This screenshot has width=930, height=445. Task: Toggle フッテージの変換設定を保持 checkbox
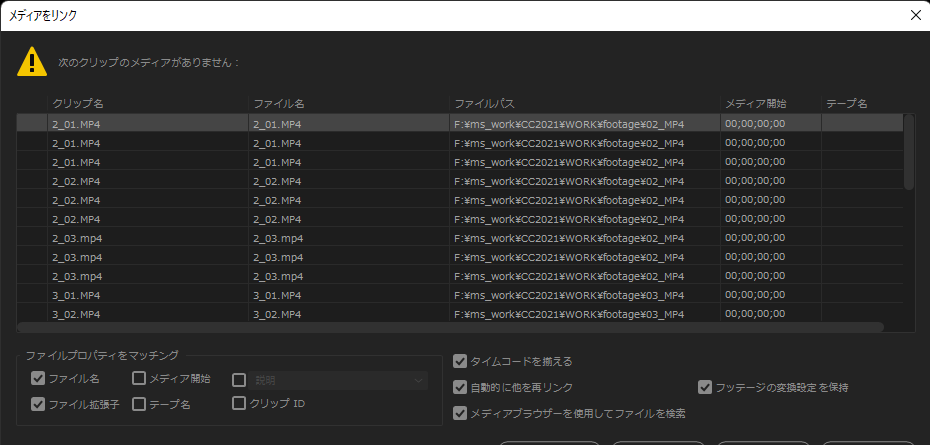[706, 387]
